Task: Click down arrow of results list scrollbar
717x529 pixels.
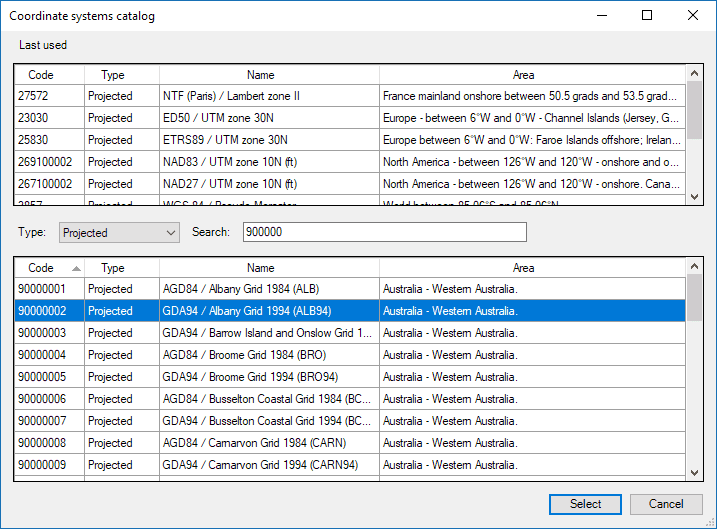Action: point(694,473)
